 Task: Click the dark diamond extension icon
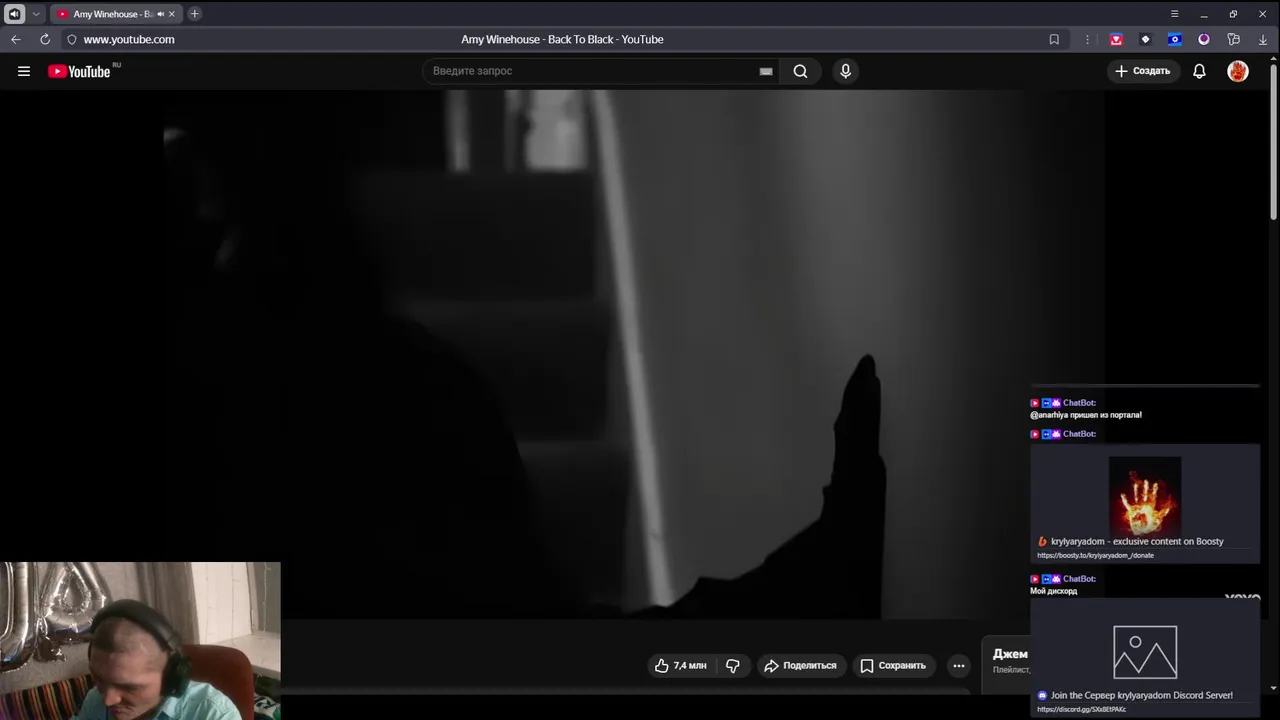point(1145,39)
